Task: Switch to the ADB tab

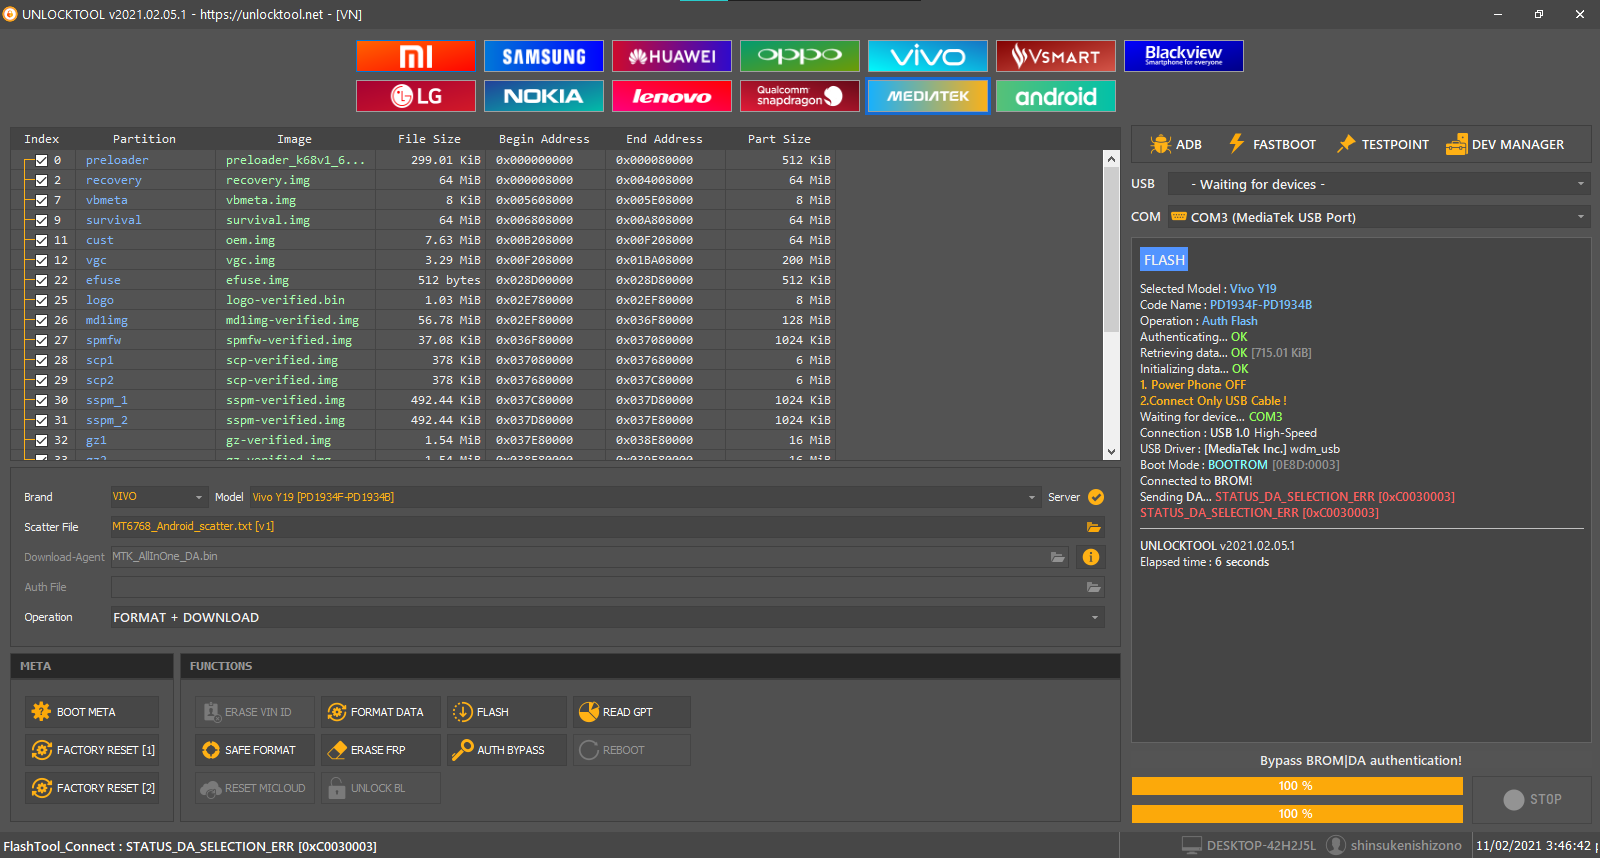Action: click(1176, 144)
